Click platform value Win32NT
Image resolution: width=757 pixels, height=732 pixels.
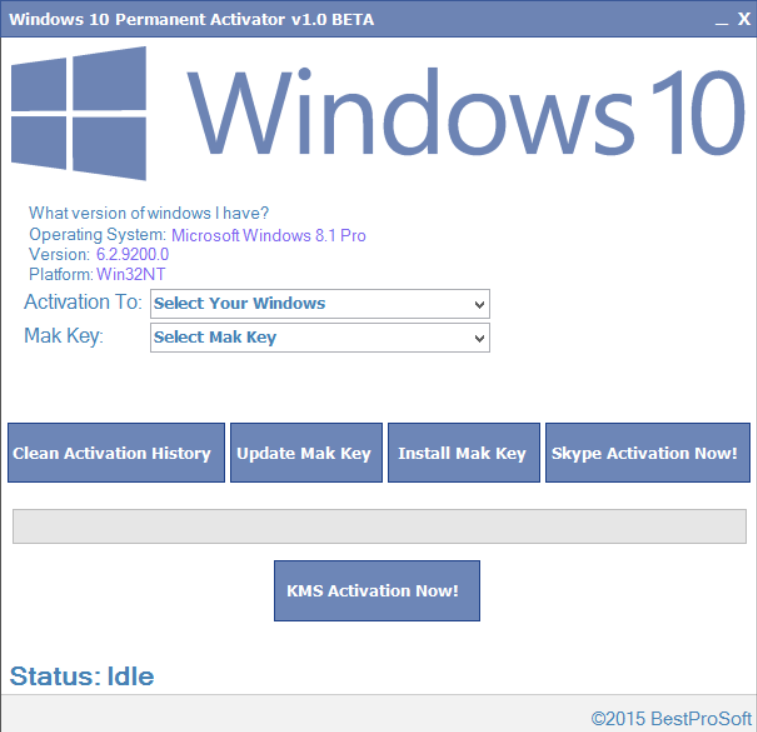[x=131, y=274]
